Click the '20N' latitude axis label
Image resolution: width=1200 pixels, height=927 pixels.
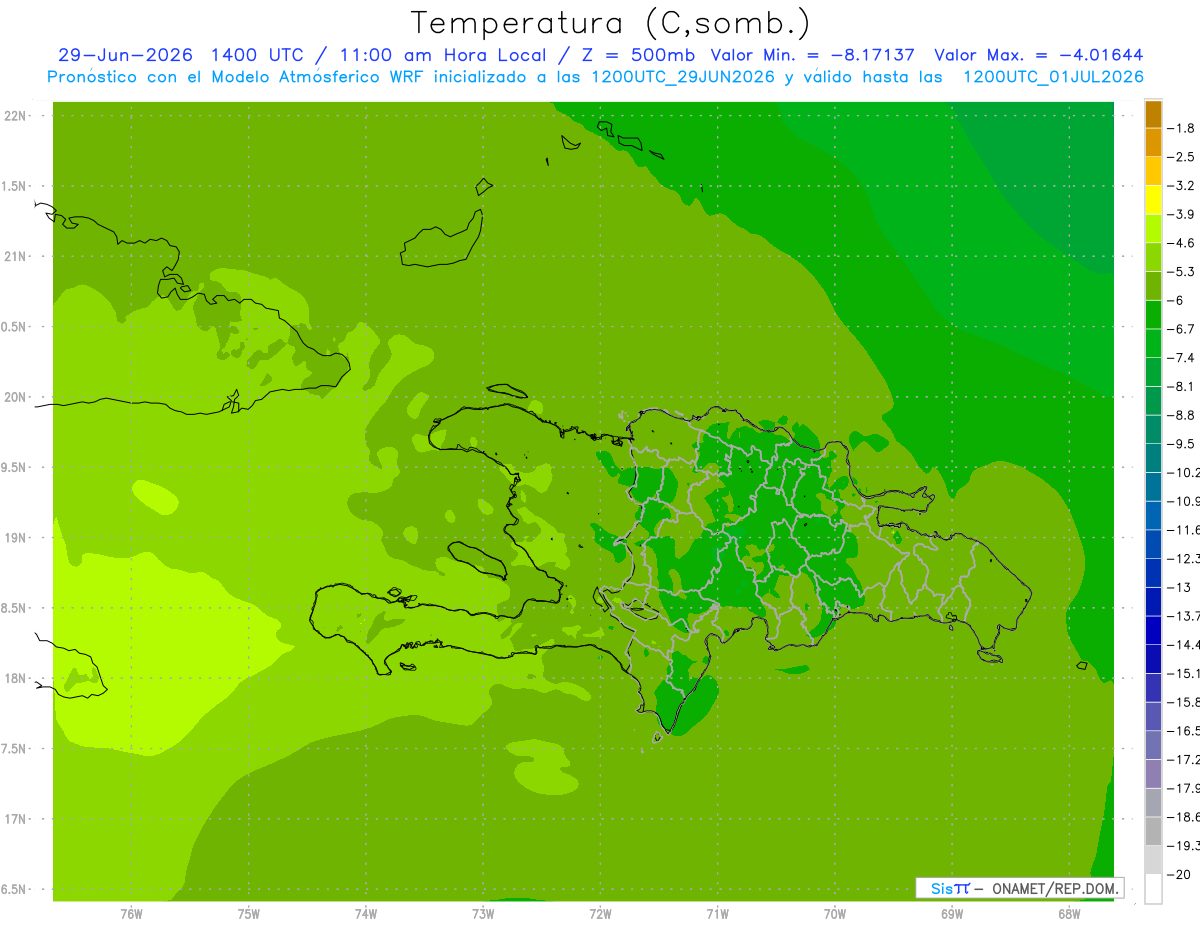pyautogui.click(x=16, y=397)
